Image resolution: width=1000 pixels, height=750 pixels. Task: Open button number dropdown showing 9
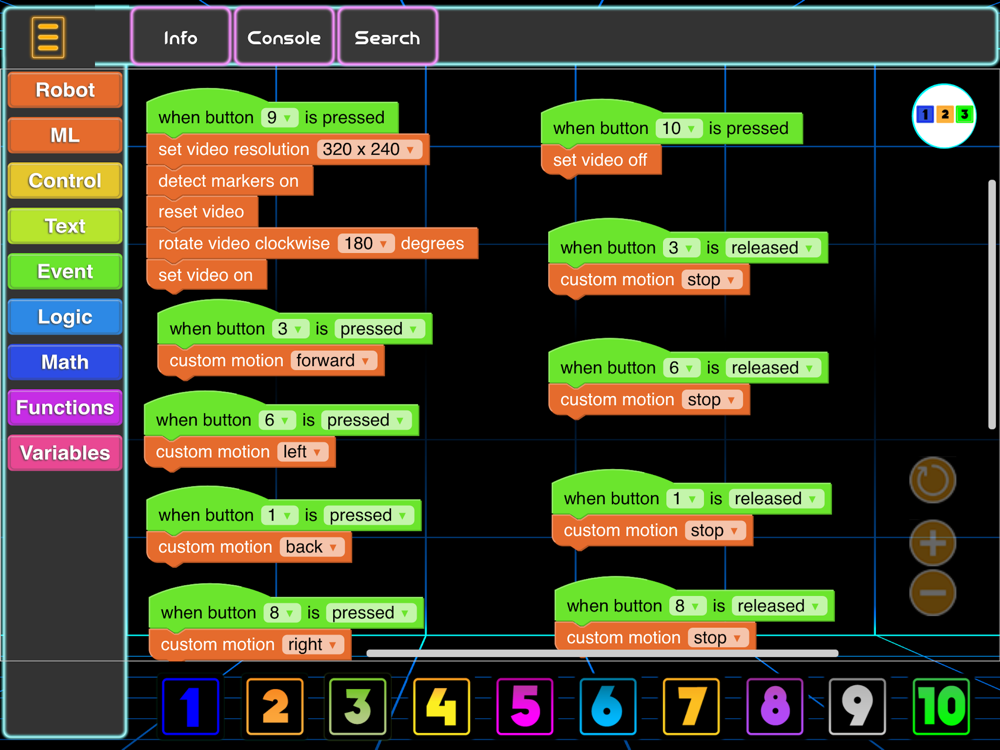279,117
